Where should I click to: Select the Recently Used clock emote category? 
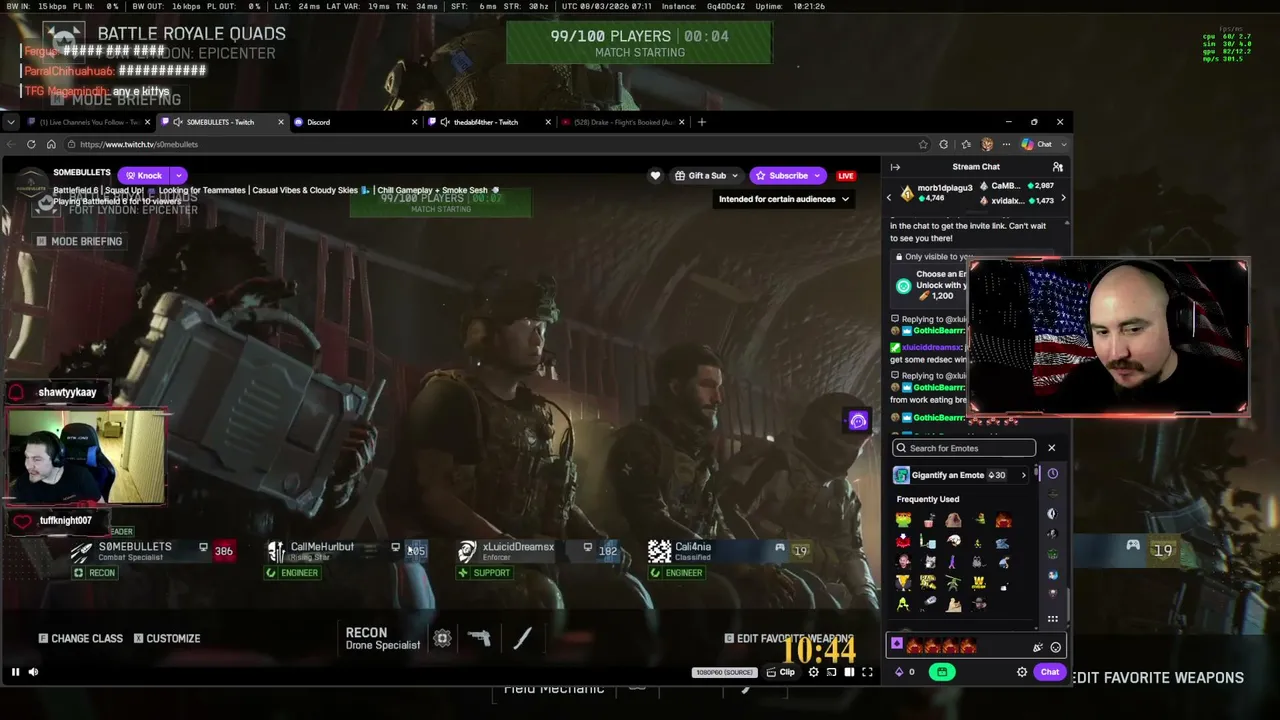(x=1052, y=474)
